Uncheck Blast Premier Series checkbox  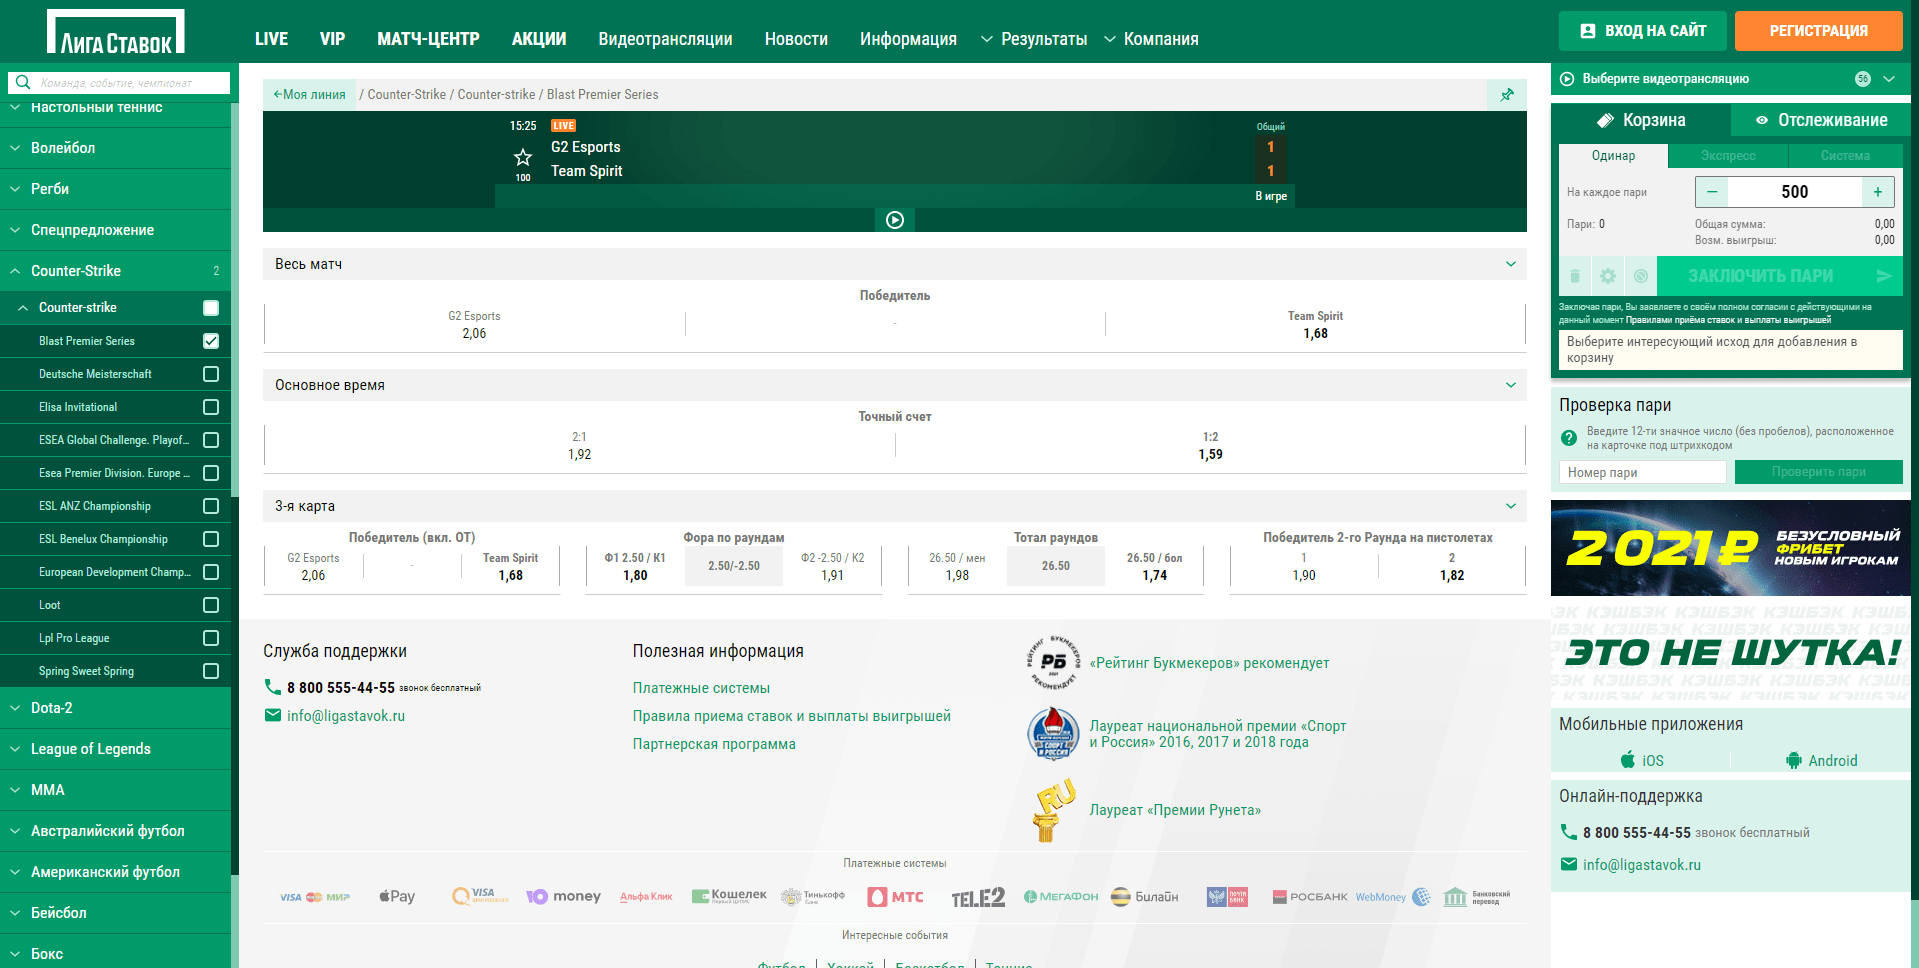(x=211, y=341)
